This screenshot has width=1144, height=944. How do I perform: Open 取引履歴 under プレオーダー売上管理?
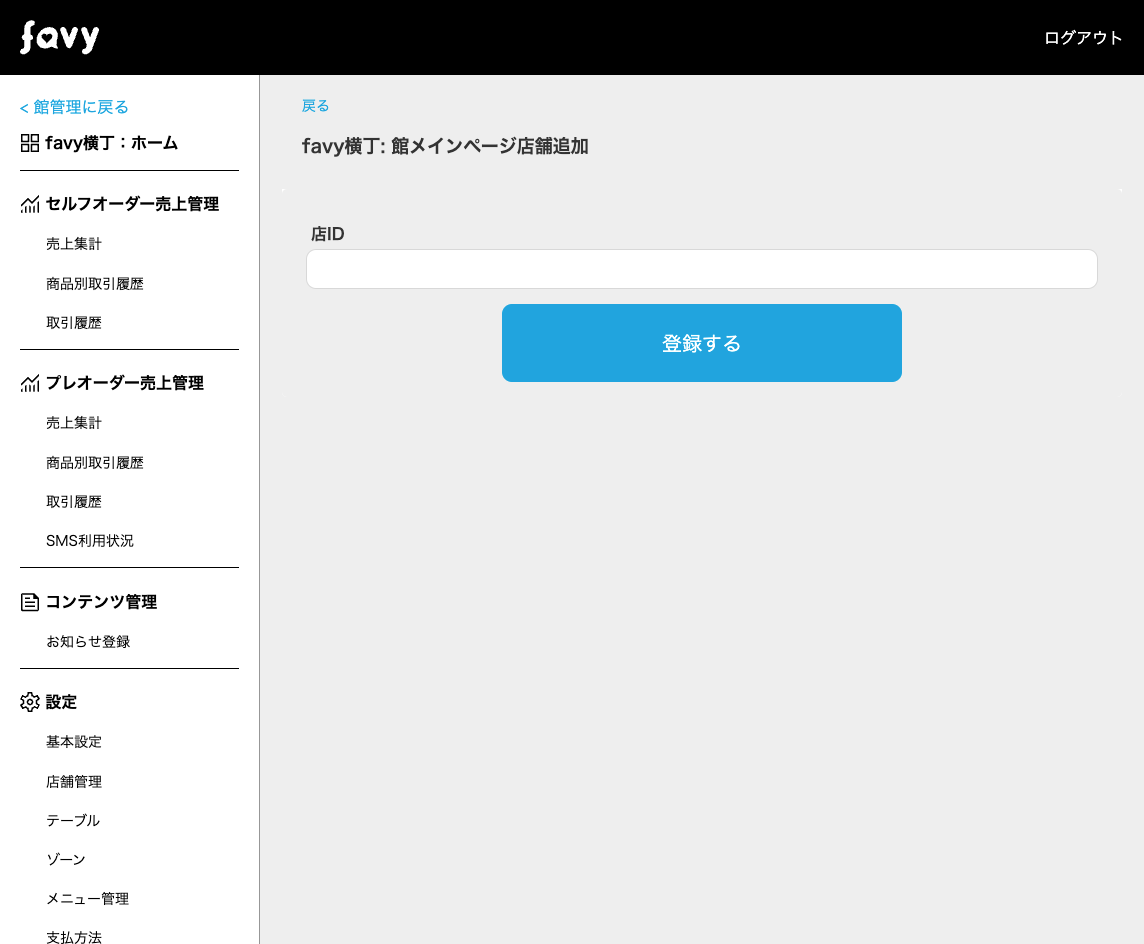74,501
